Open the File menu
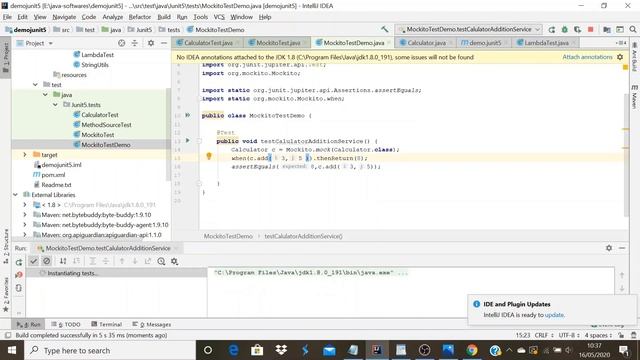 7,17
